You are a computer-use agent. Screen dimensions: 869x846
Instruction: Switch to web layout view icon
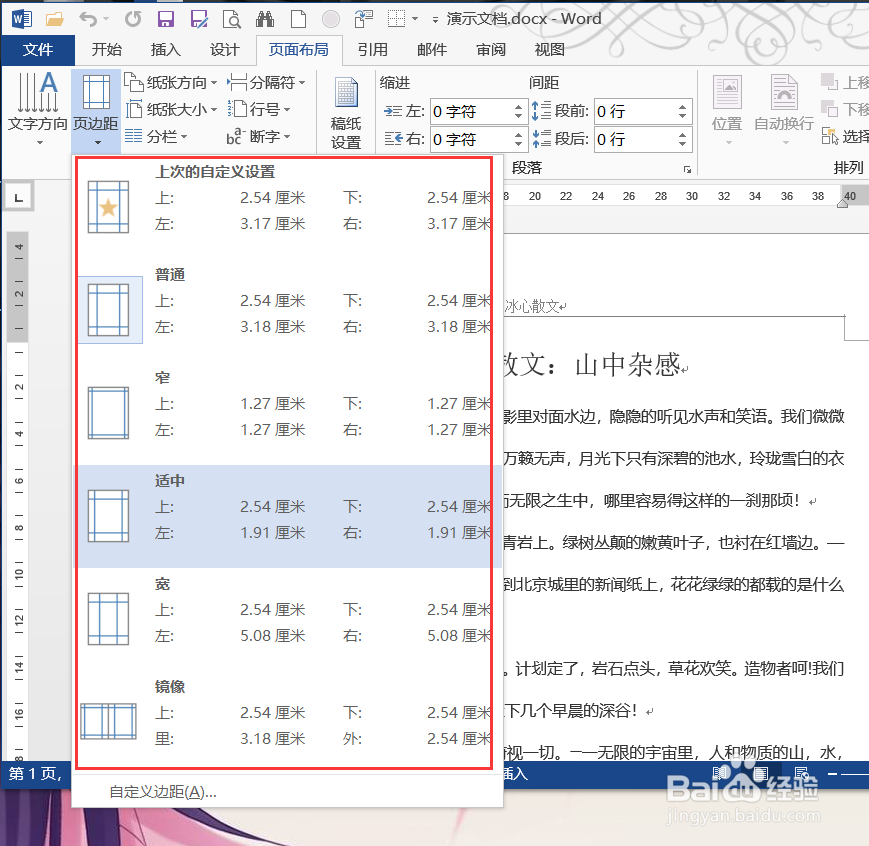coord(801,773)
